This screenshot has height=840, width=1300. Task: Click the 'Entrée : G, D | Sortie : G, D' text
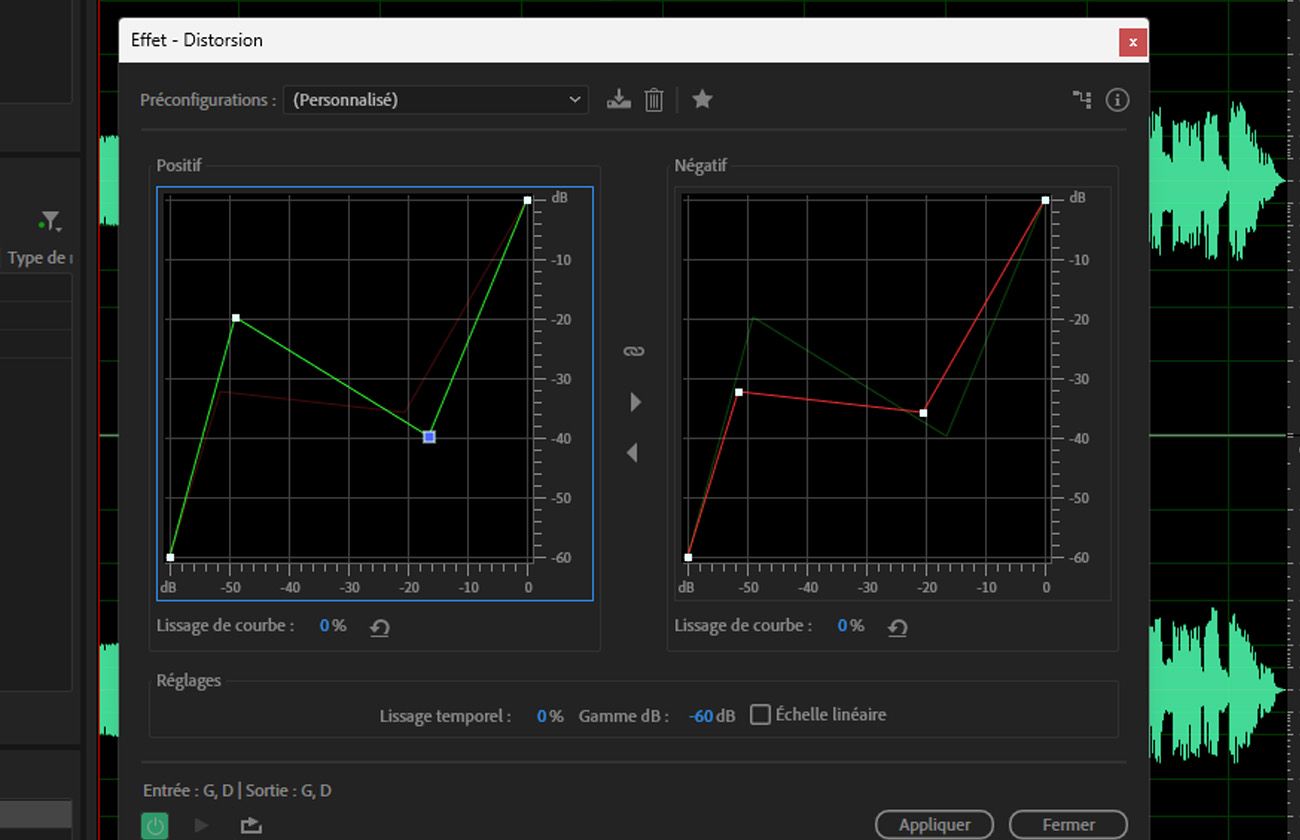pos(237,791)
